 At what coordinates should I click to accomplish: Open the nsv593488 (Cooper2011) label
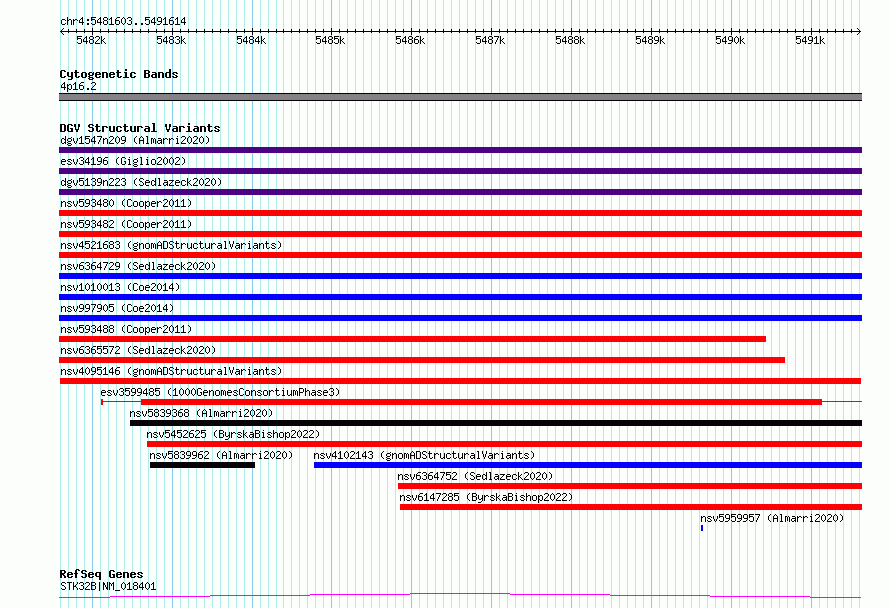tap(126, 329)
